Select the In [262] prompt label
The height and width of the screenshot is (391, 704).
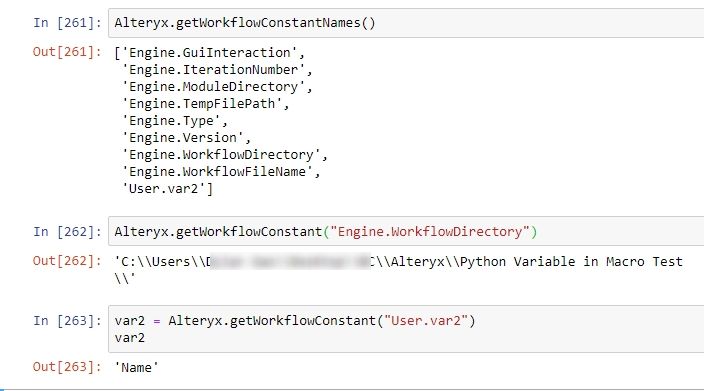click(67, 232)
